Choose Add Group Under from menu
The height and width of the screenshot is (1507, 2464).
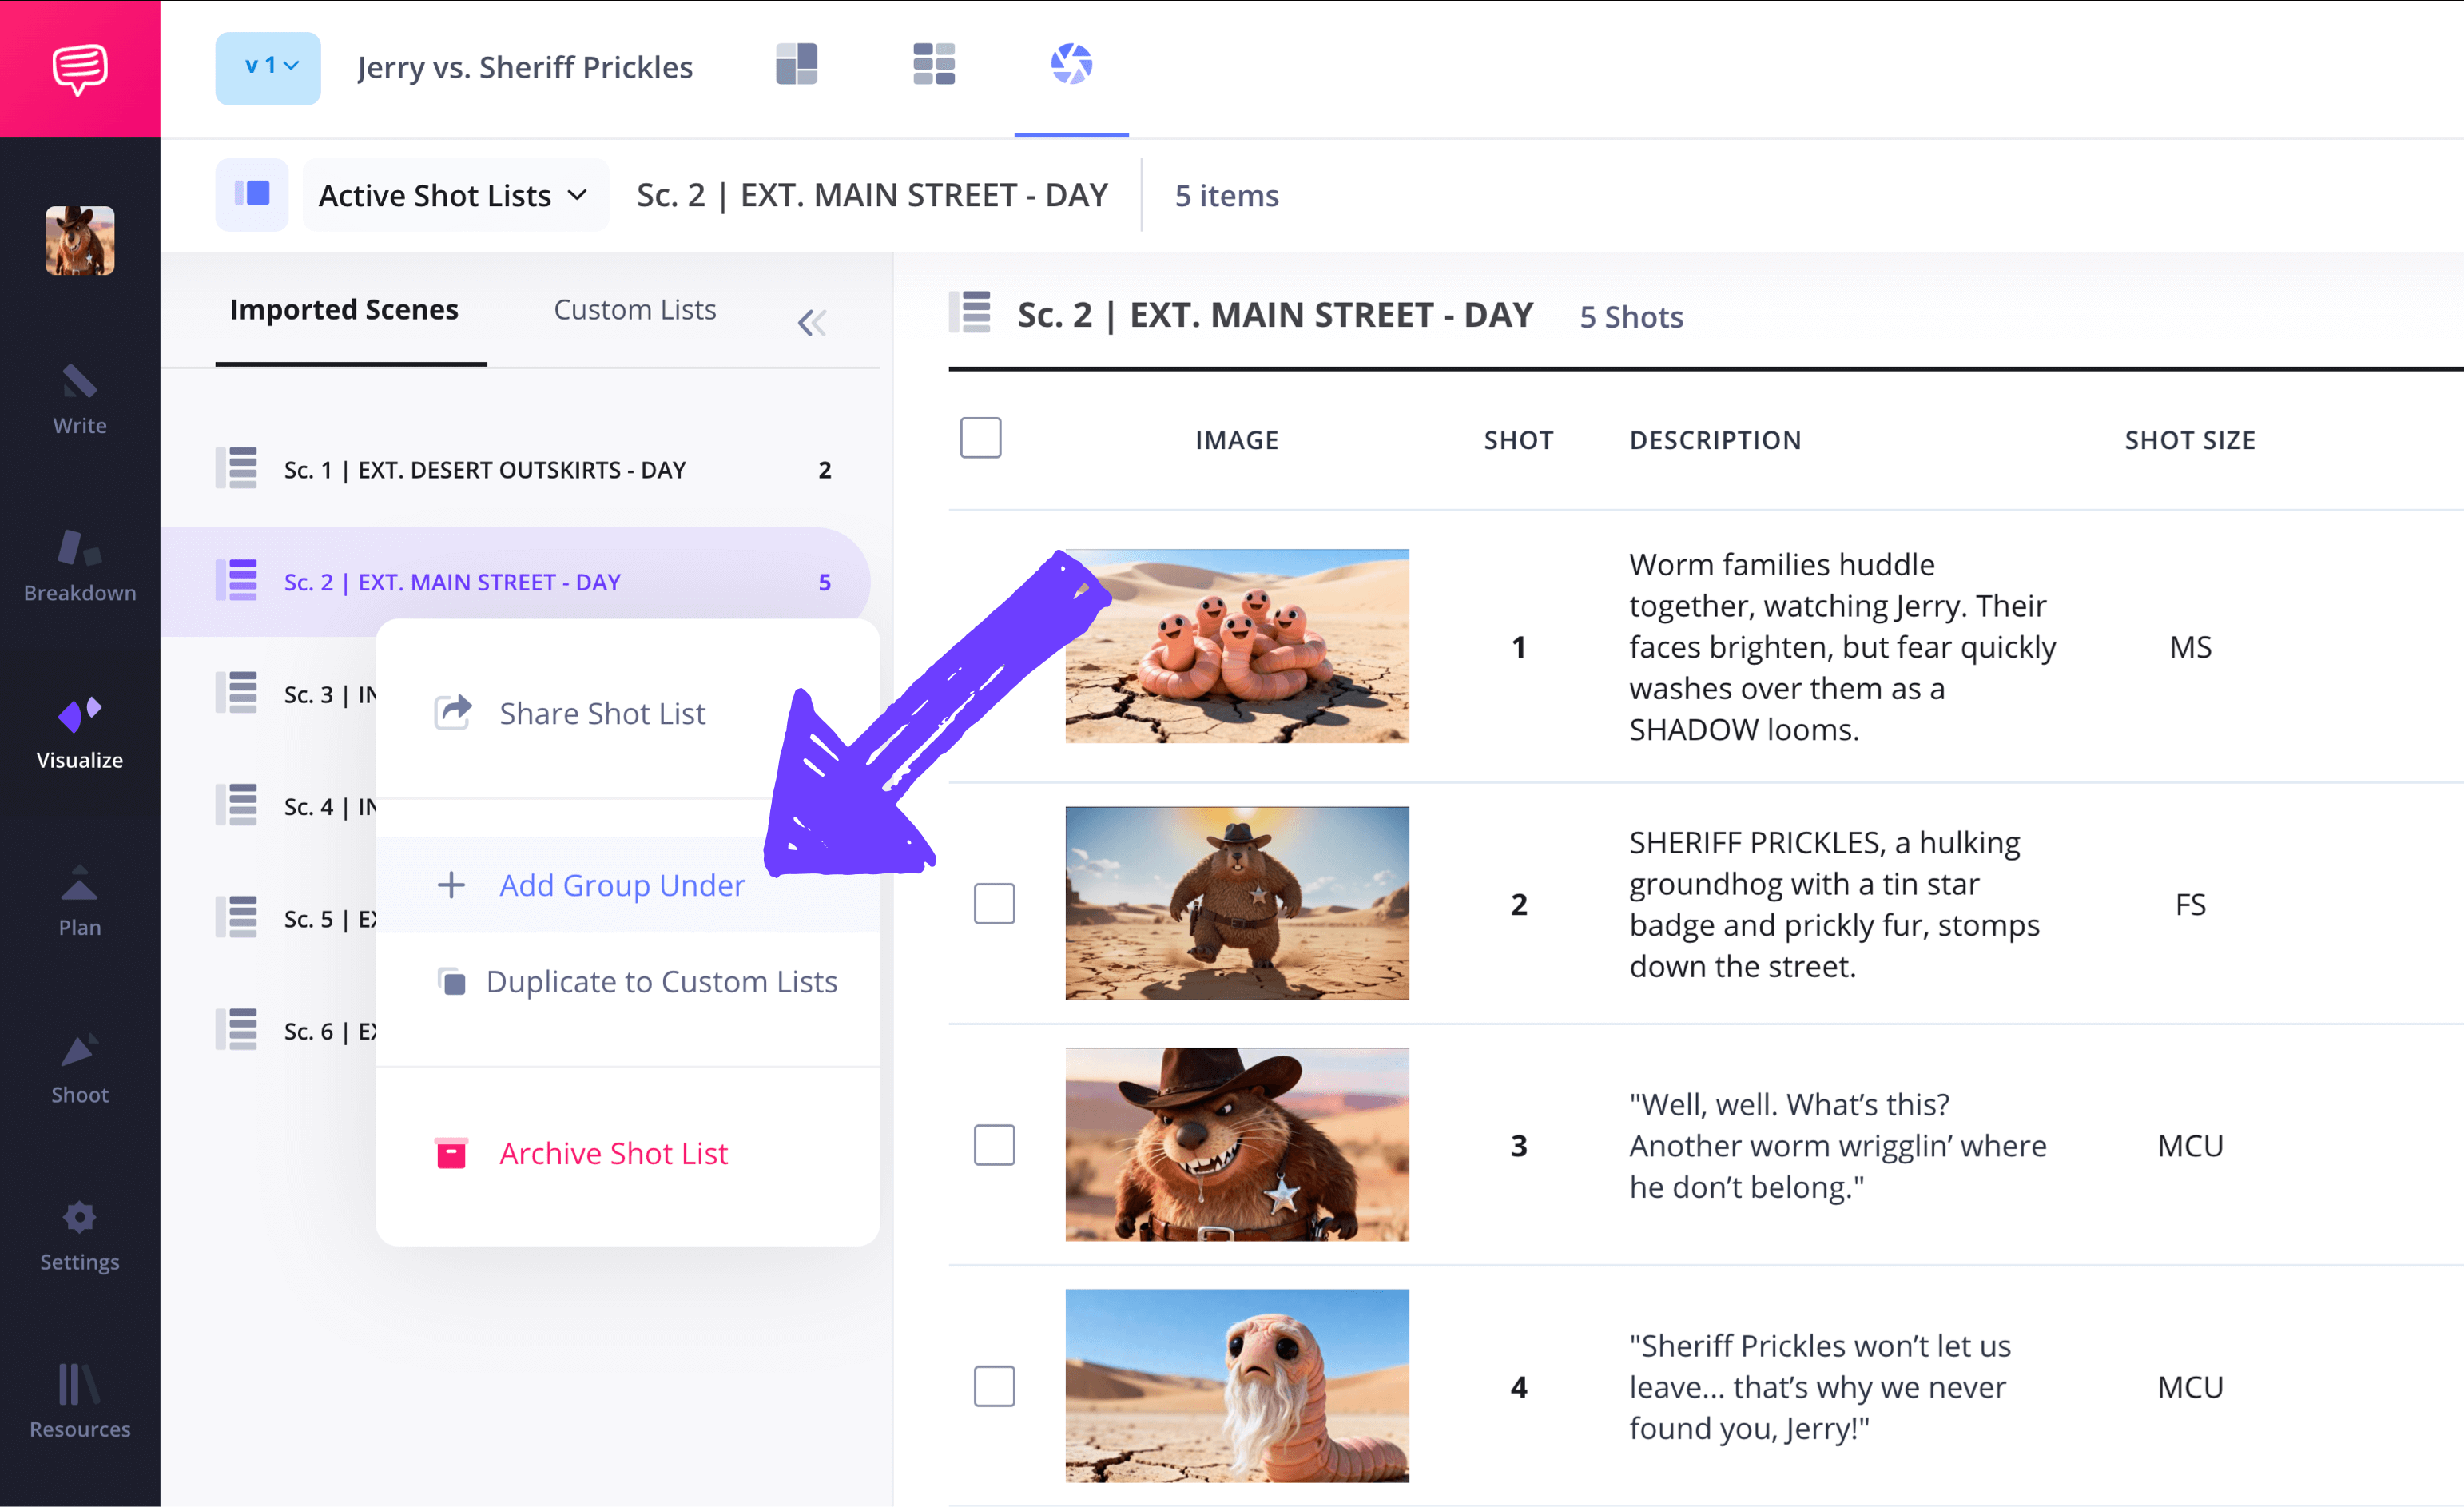(621, 885)
